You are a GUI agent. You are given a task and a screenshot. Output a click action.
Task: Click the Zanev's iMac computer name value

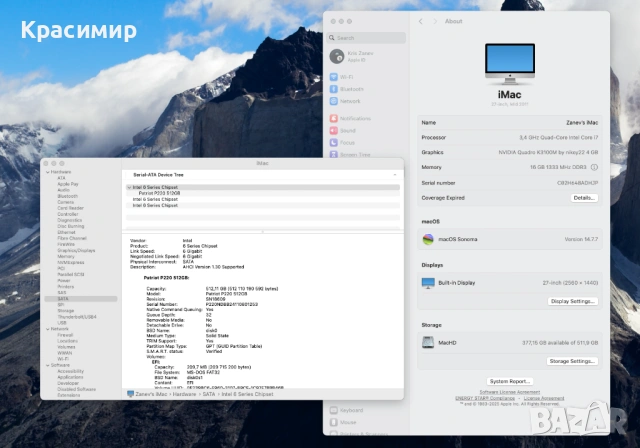coord(582,122)
